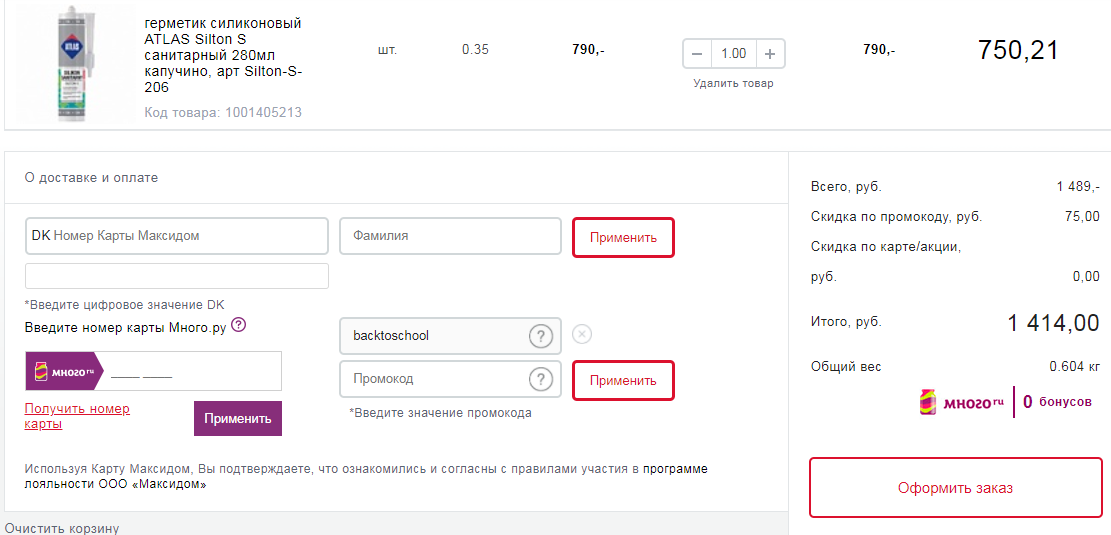Click the help icon in Промокод field
The image size is (1111, 535).
540,379
